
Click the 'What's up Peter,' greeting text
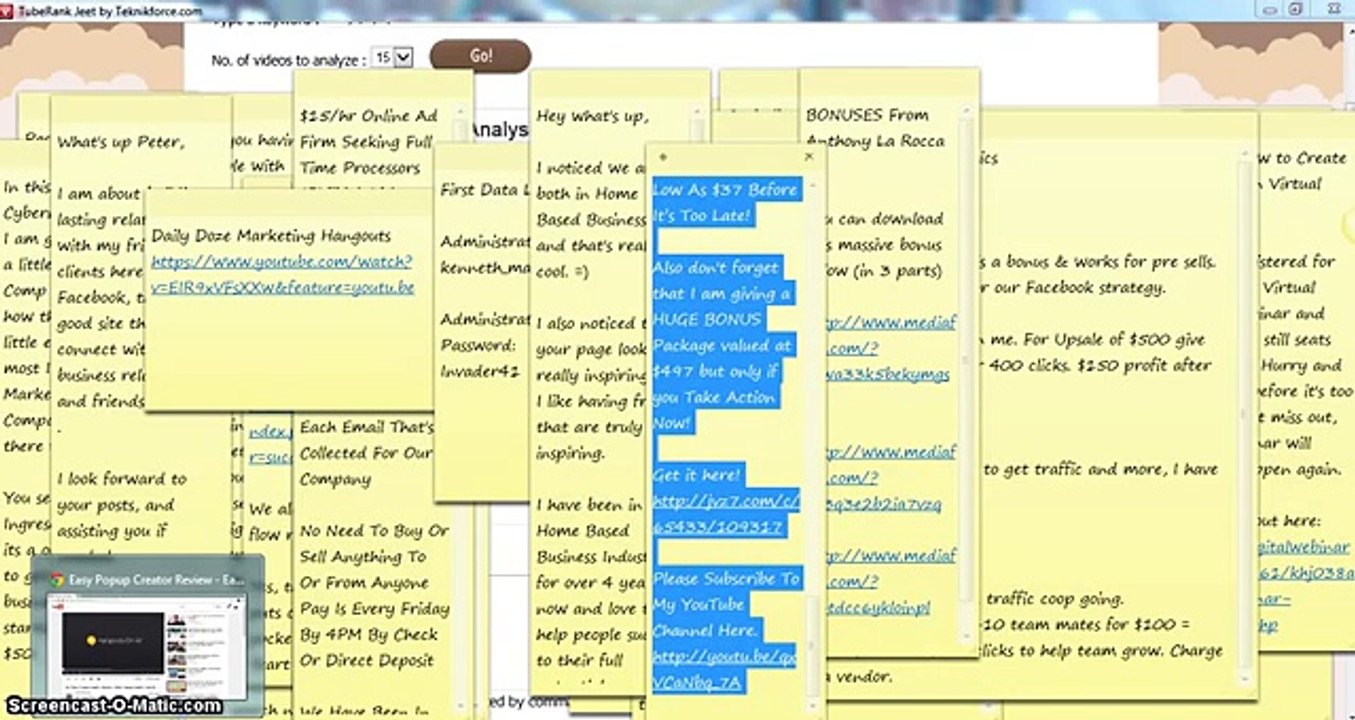120,142
